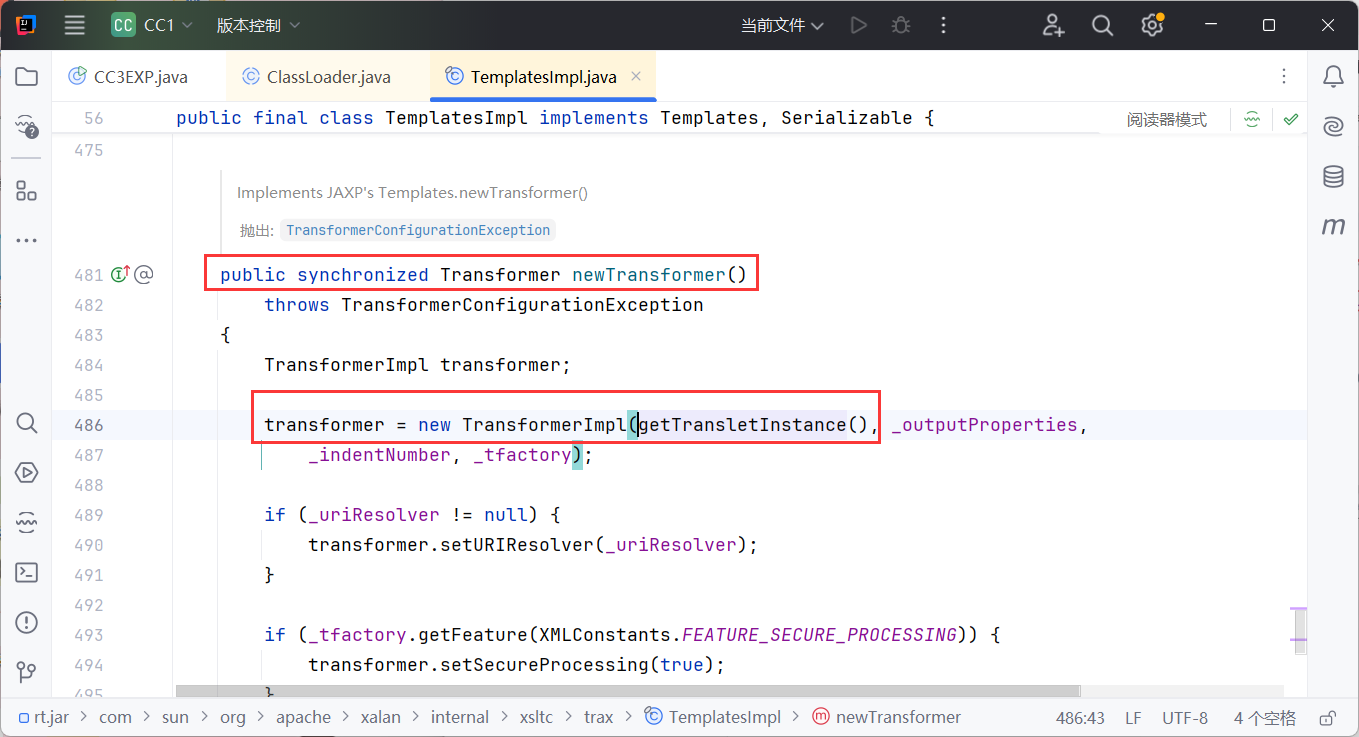The height and width of the screenshot is (737, 1359).
Task: Expand the 版本控制 dropdown
Action: tap(258, 26)
